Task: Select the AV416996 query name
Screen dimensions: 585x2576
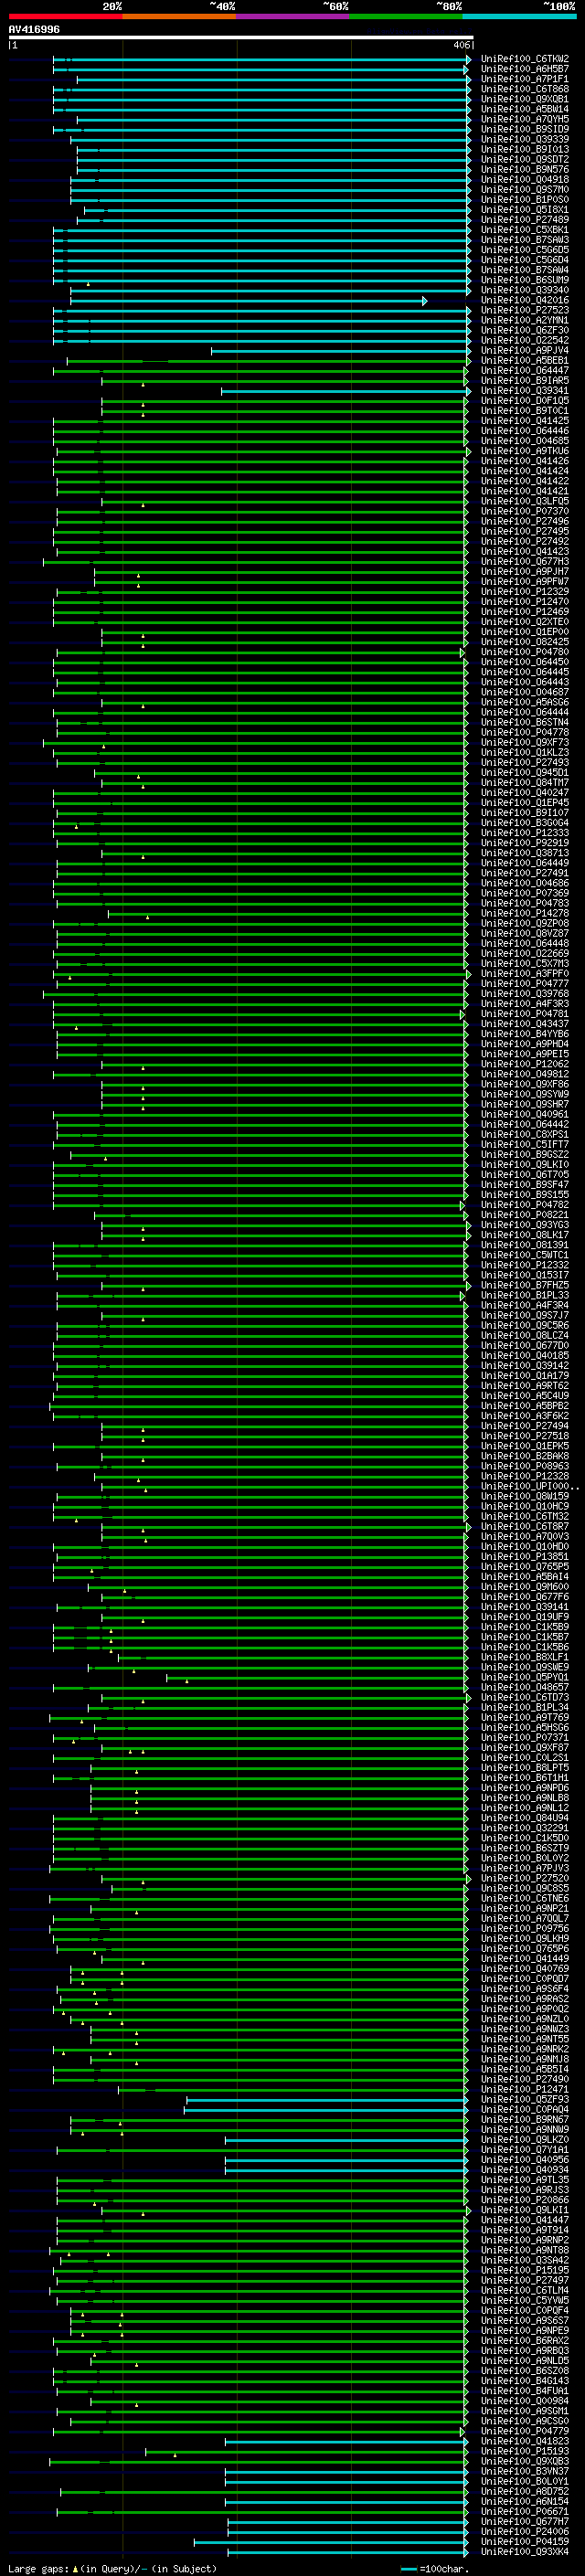Action: click(x=34, y=30)
